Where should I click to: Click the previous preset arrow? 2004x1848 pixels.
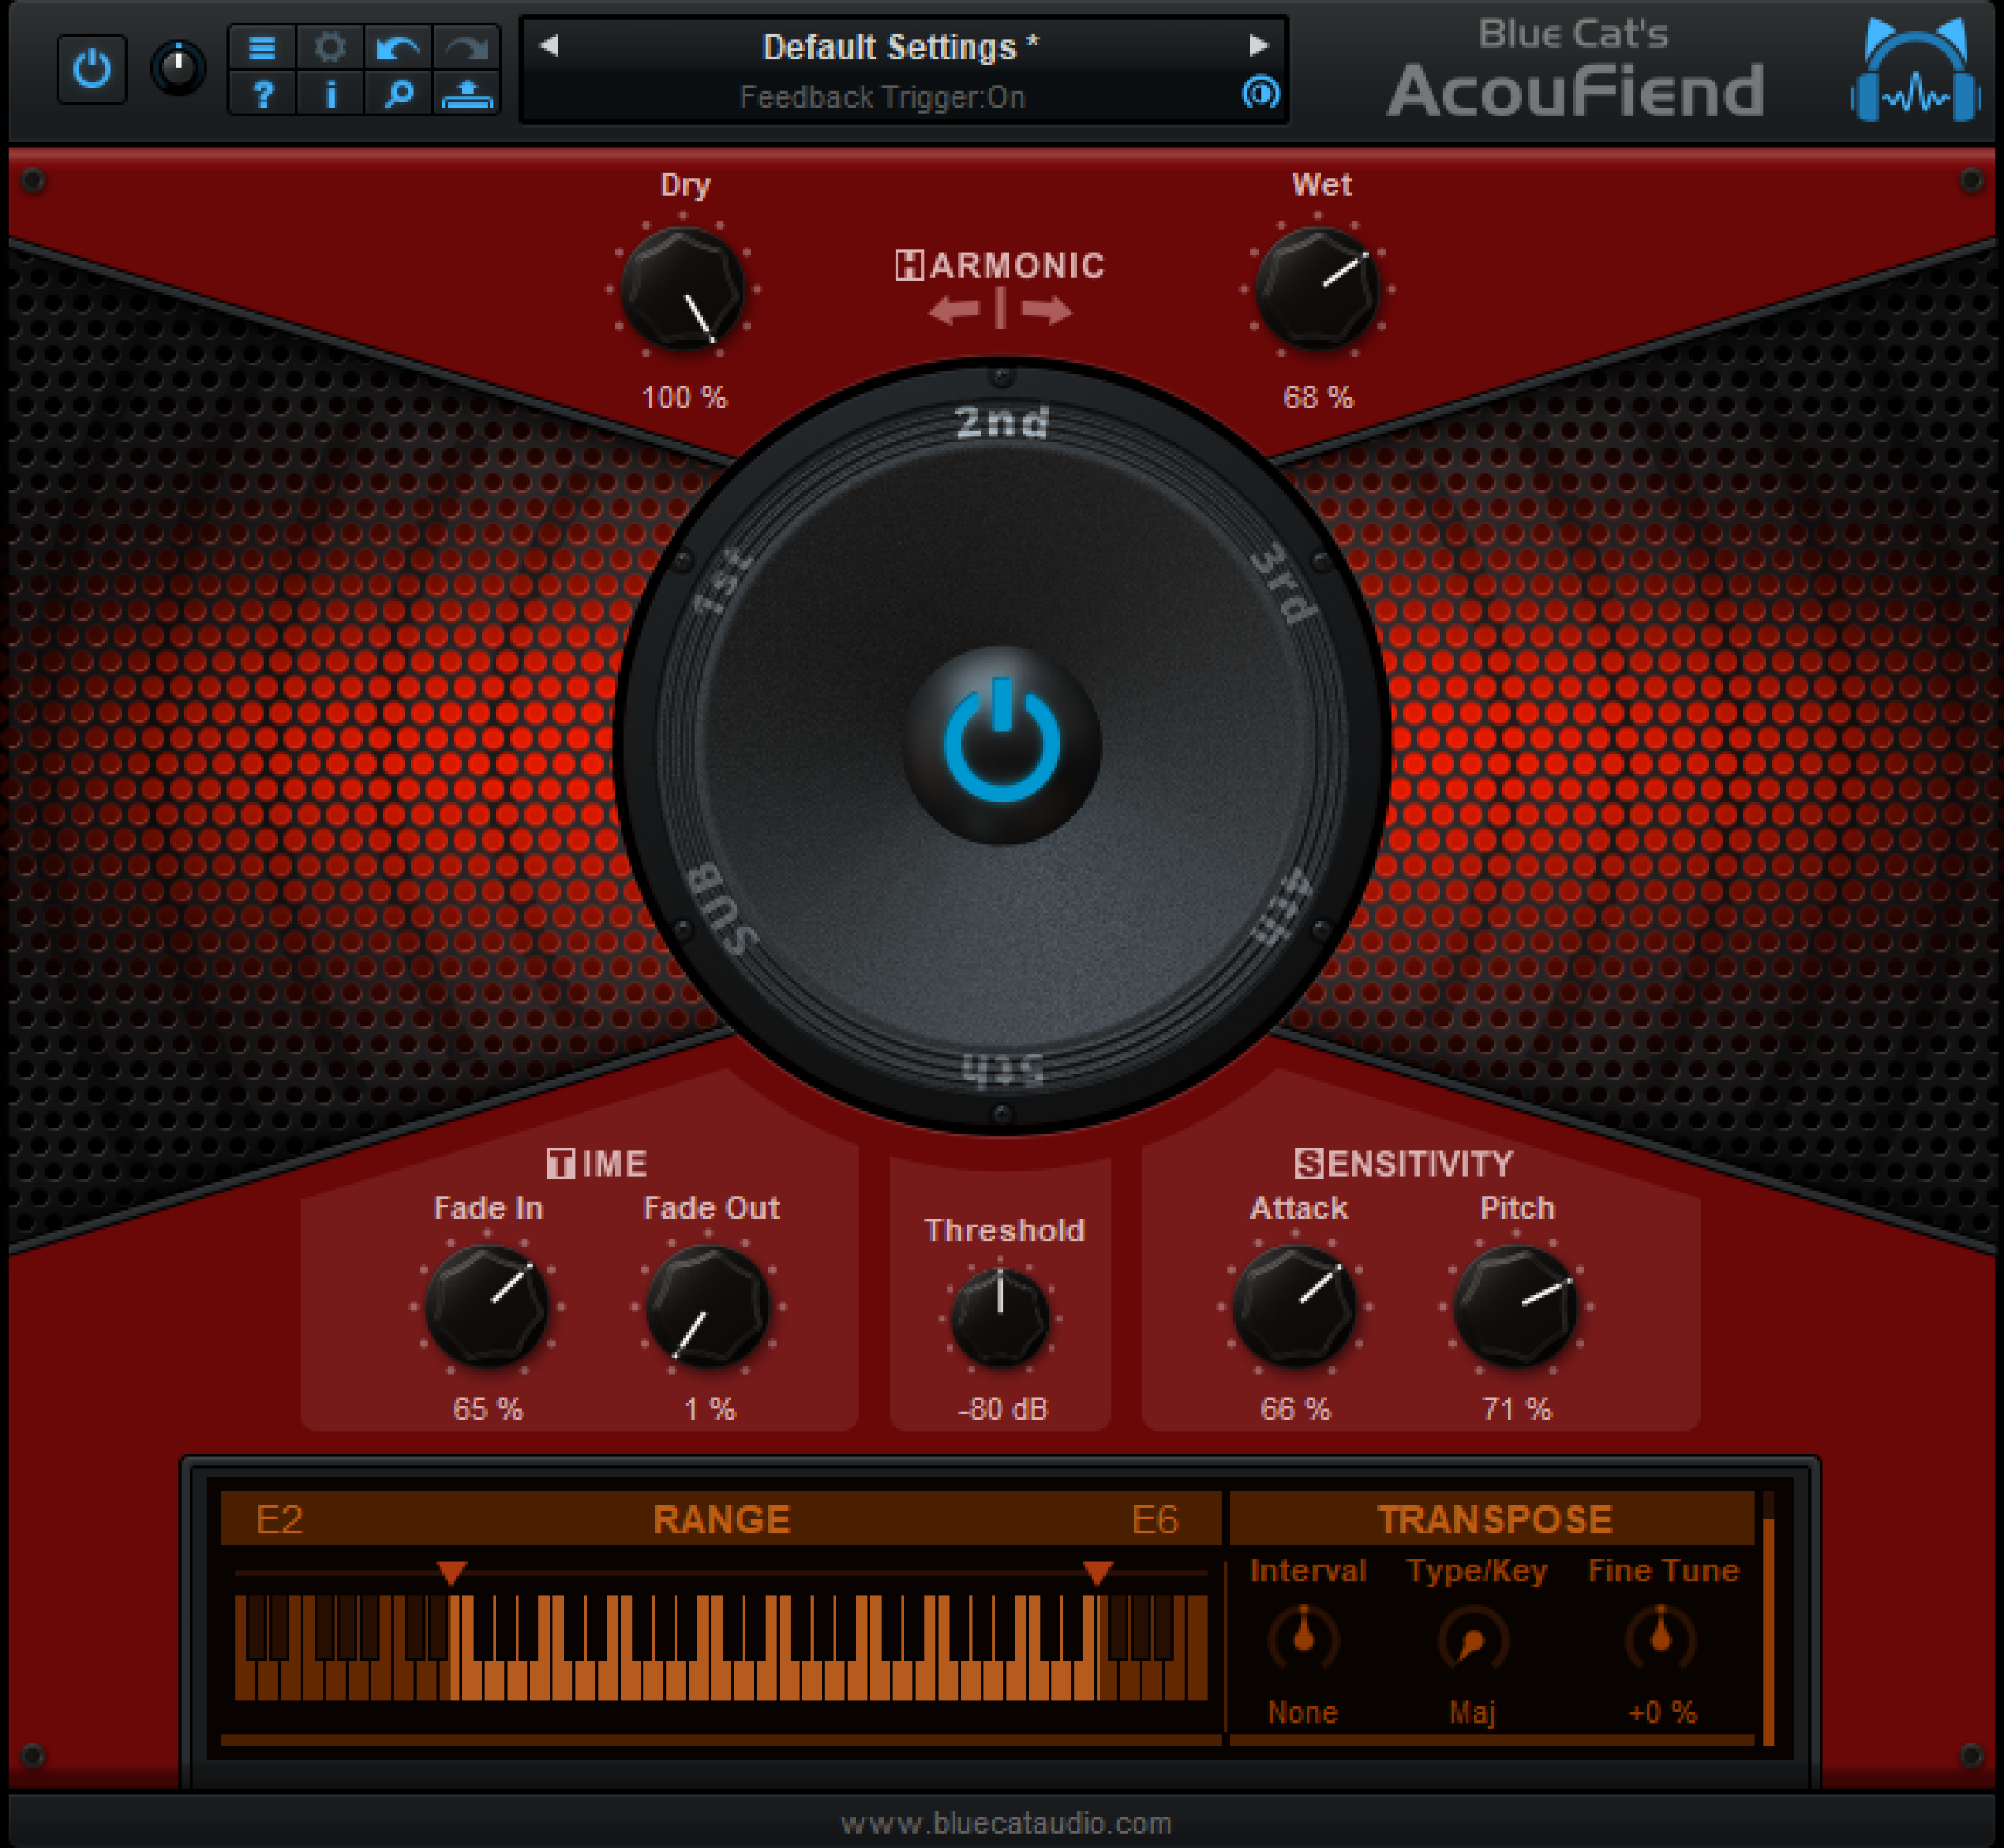pyautogui.click(x=548, y=46)
